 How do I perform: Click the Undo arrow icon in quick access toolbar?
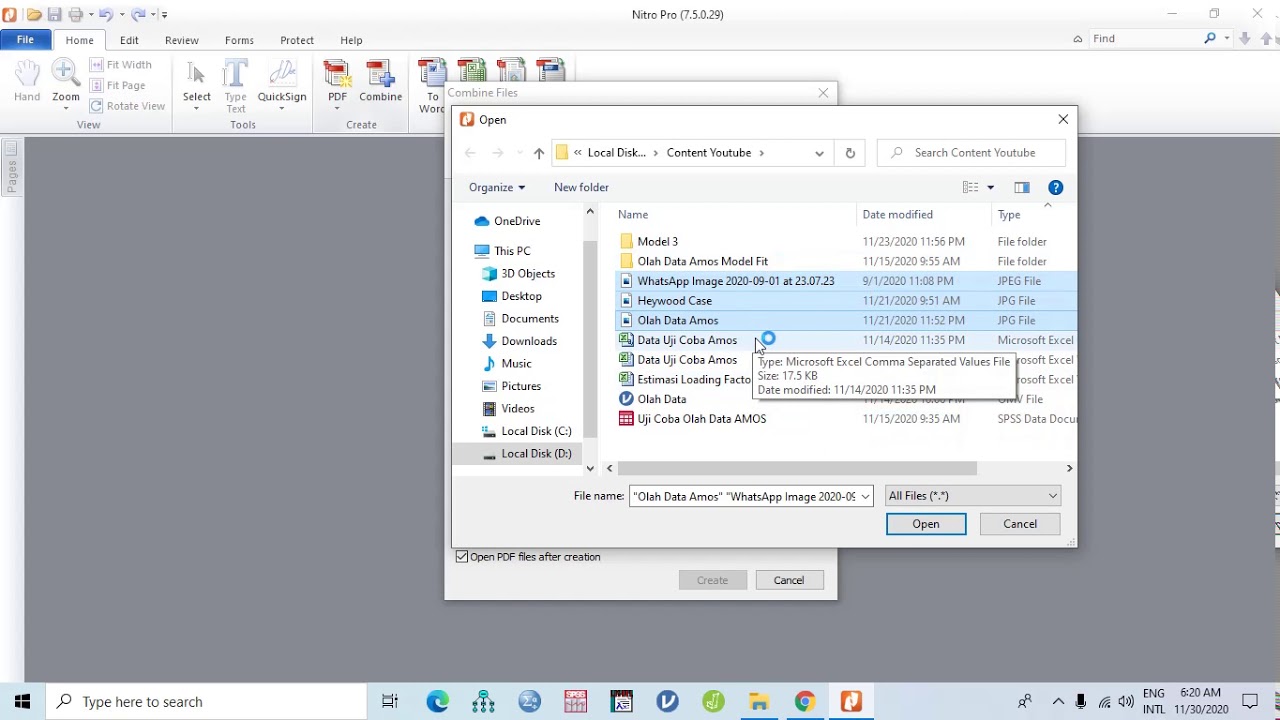click(105, 14)
